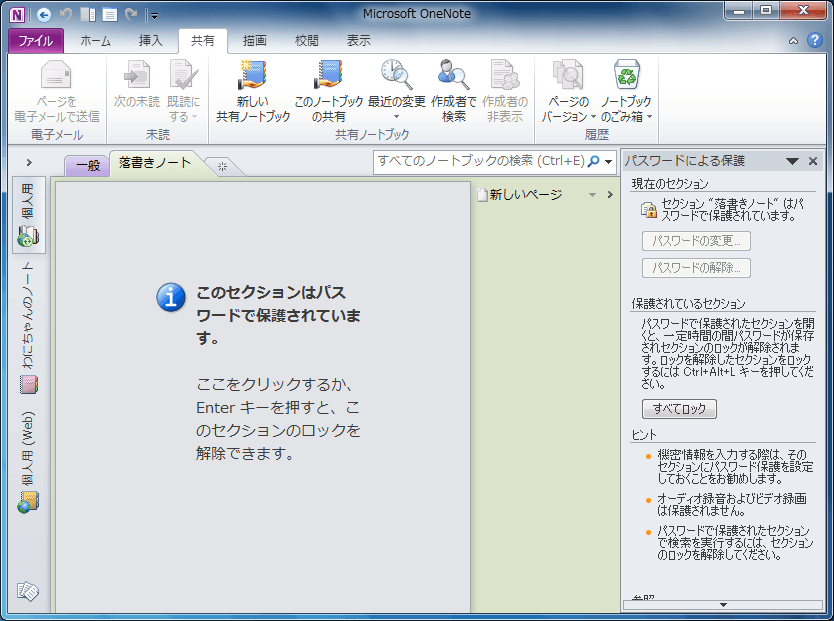Image resolution: width=834 pixels, height=621 pixels.
Task: Select 個人用 (Web) notebook in sidebar
Action: (28, 461)
